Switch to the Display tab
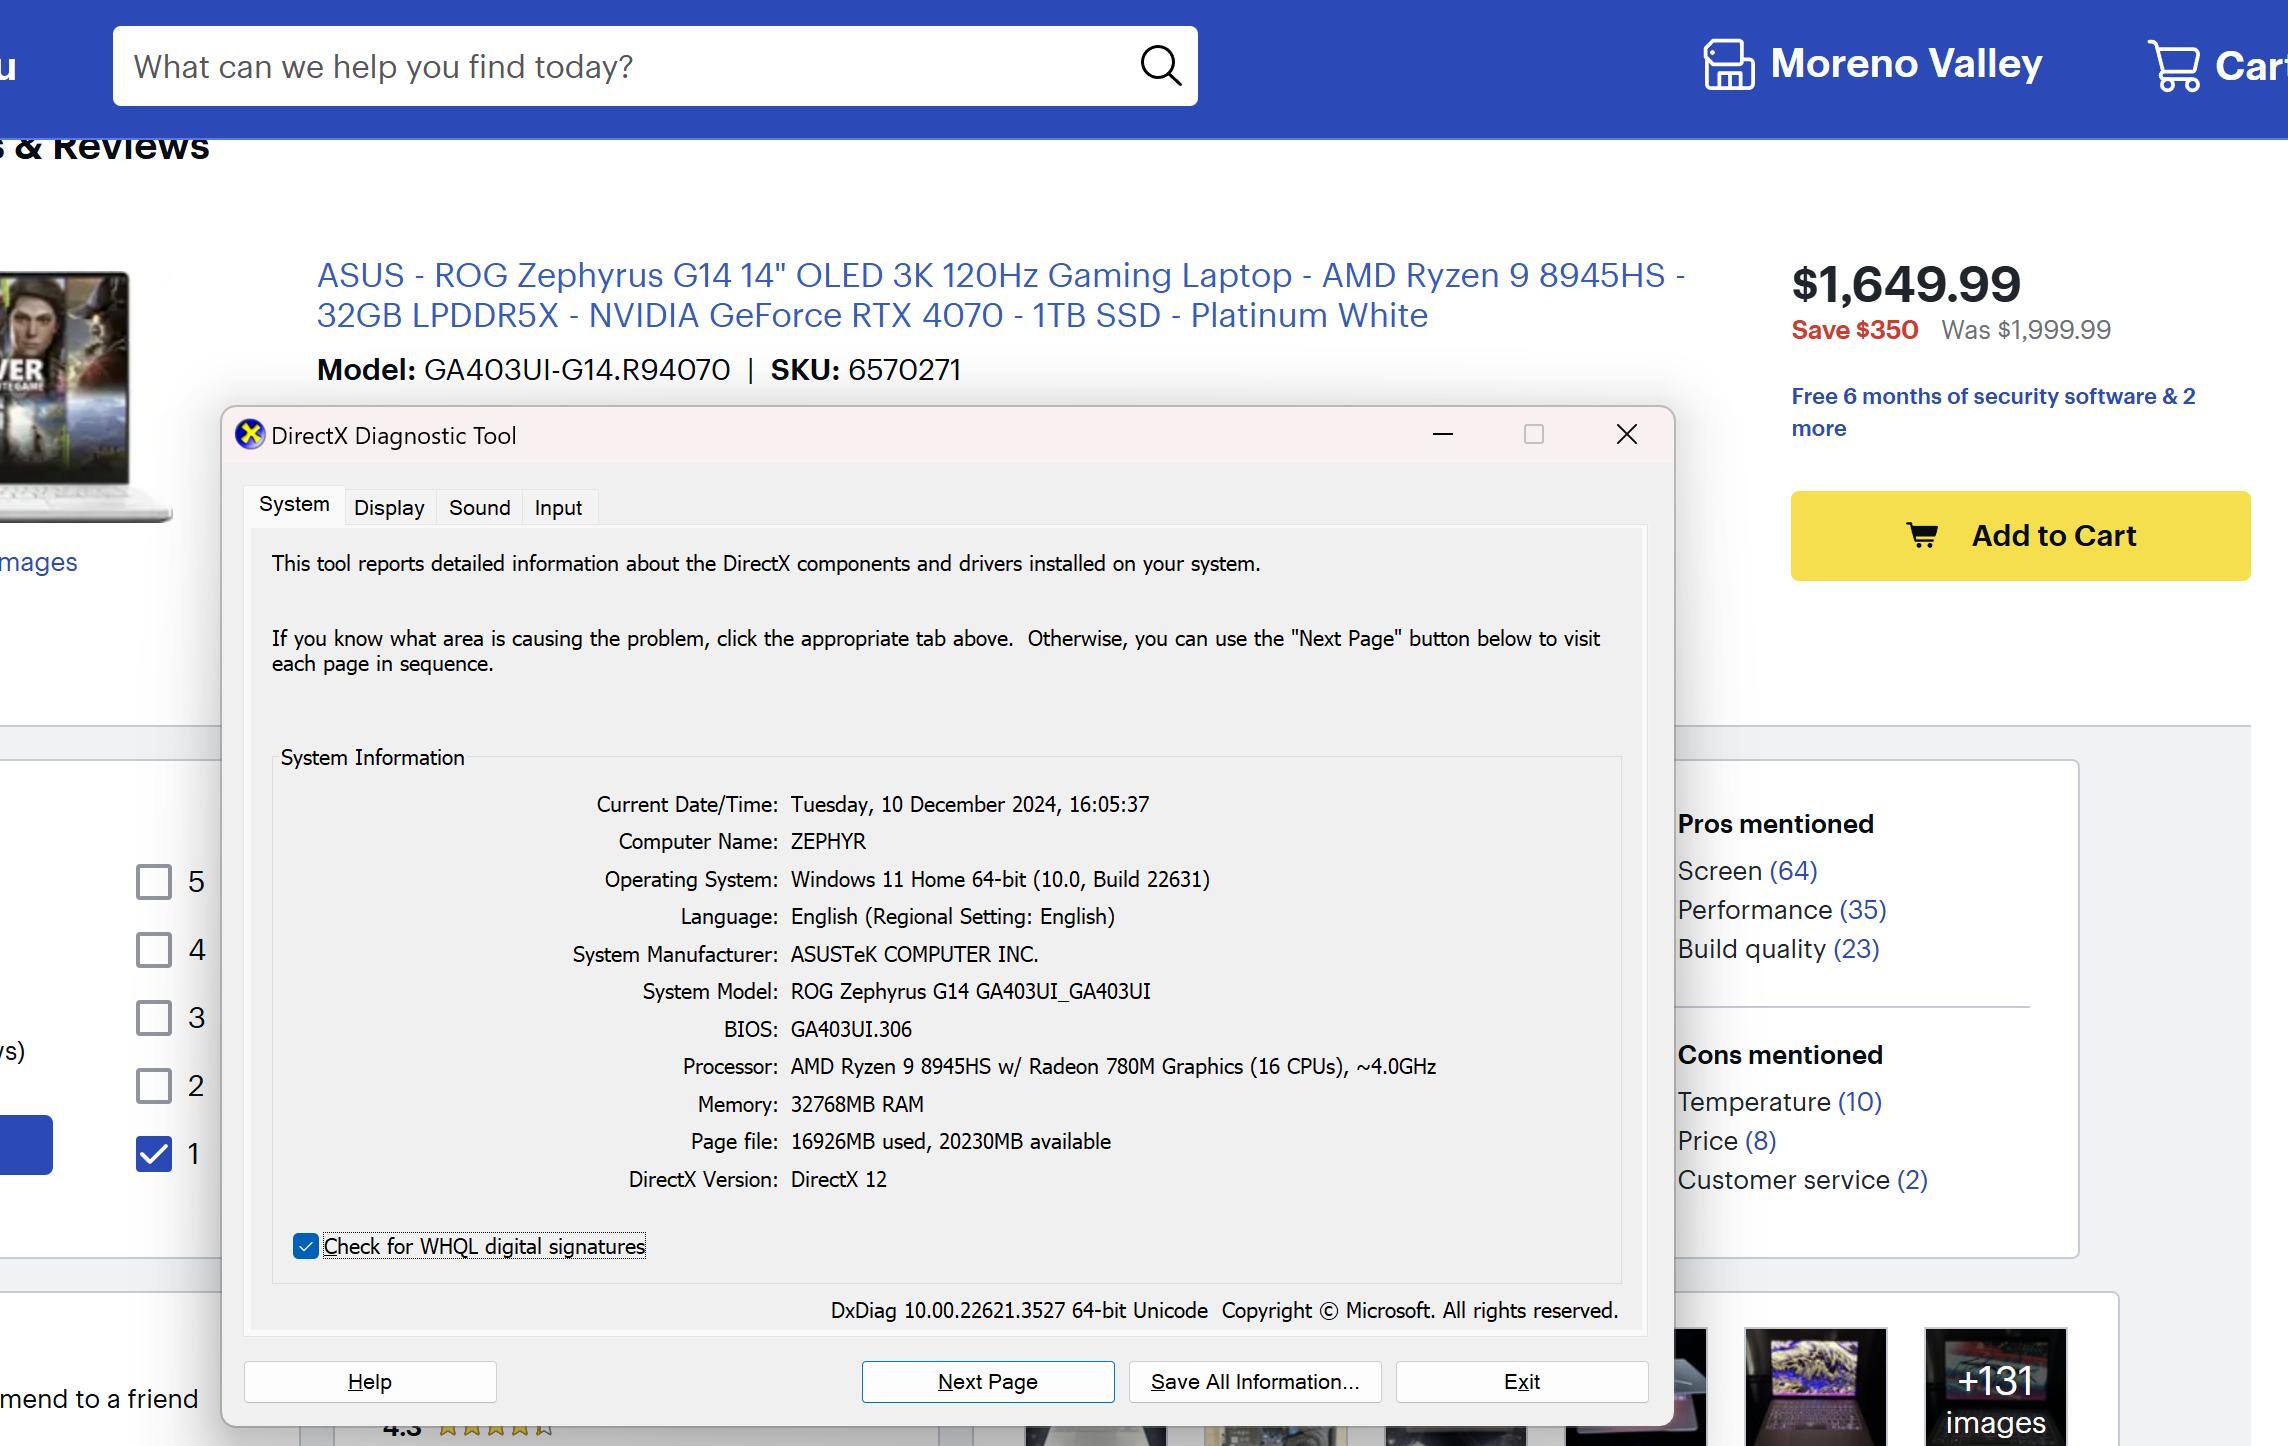 point(389,508)
